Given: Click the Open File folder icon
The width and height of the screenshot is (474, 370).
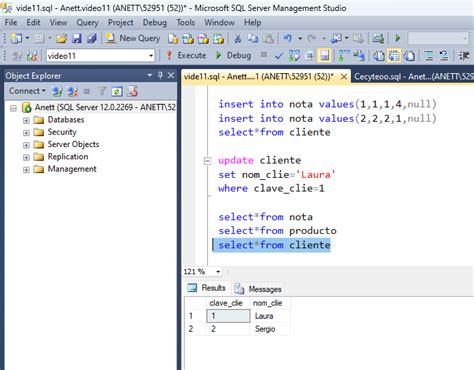Looking at the screenshot, I should point(61,39).
